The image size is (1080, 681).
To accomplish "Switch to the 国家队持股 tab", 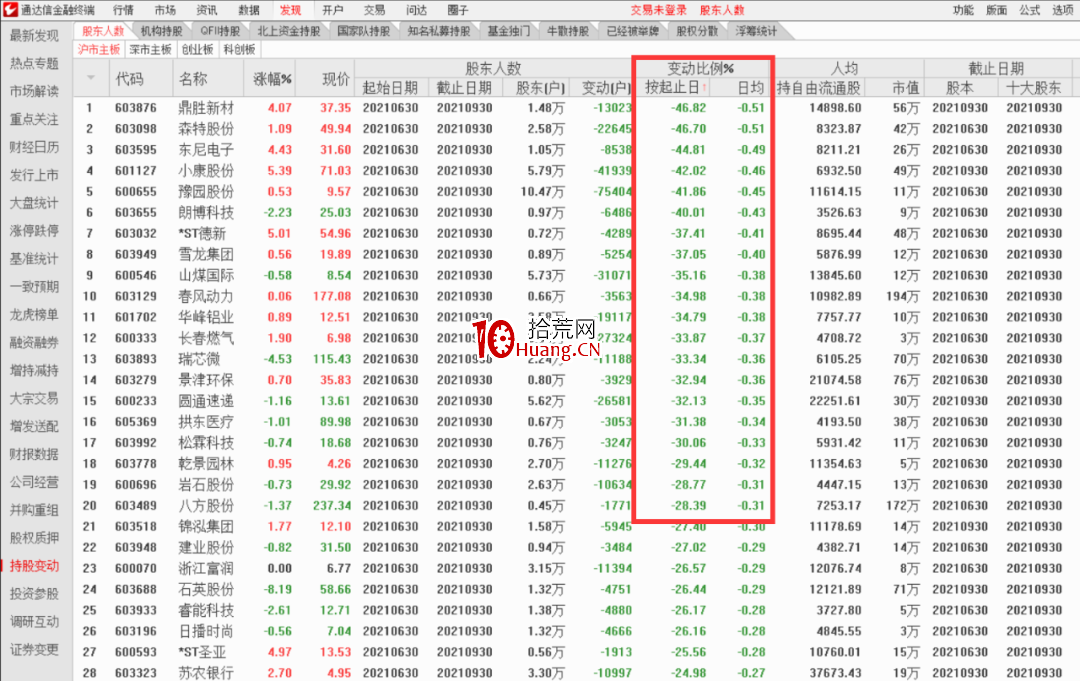I will [364, 31].
